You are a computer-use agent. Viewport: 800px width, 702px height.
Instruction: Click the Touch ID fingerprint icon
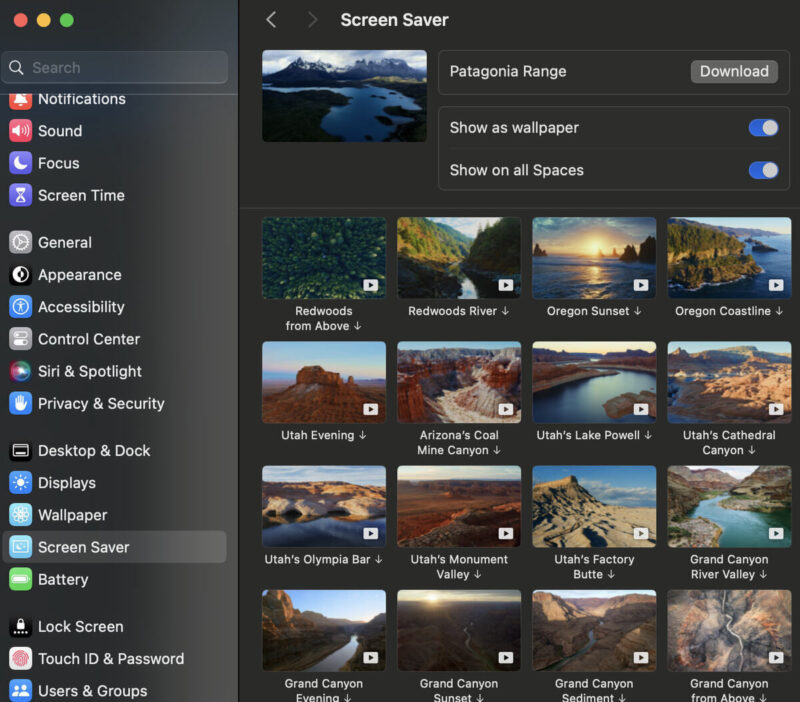tap(20, 659)
